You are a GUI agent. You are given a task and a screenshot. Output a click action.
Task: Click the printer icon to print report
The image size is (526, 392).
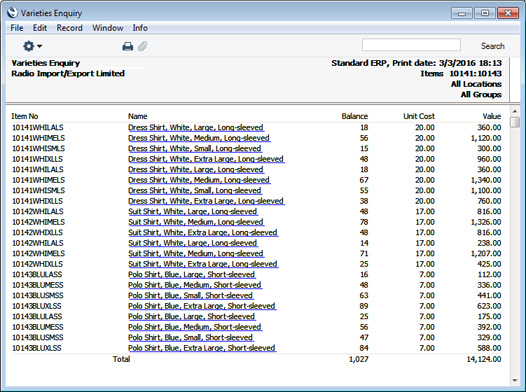(127, 46)
